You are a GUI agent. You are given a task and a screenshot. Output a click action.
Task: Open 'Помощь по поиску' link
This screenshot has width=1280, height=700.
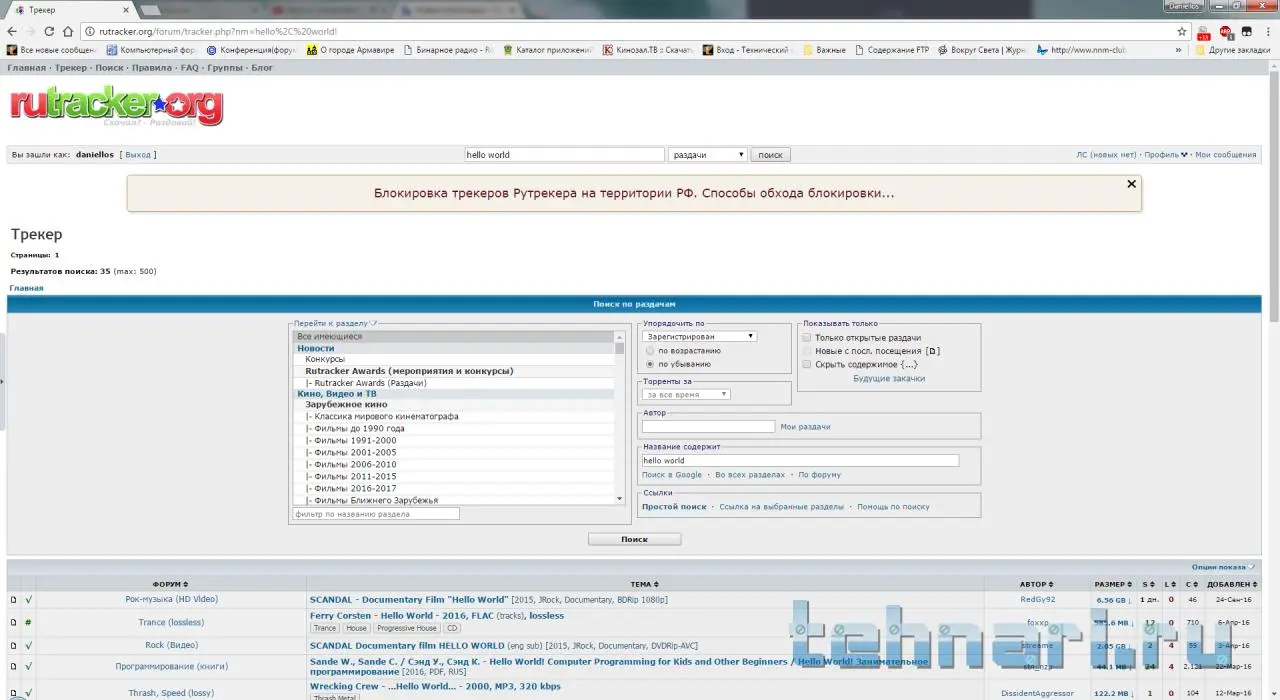click(x=893, y=507)
